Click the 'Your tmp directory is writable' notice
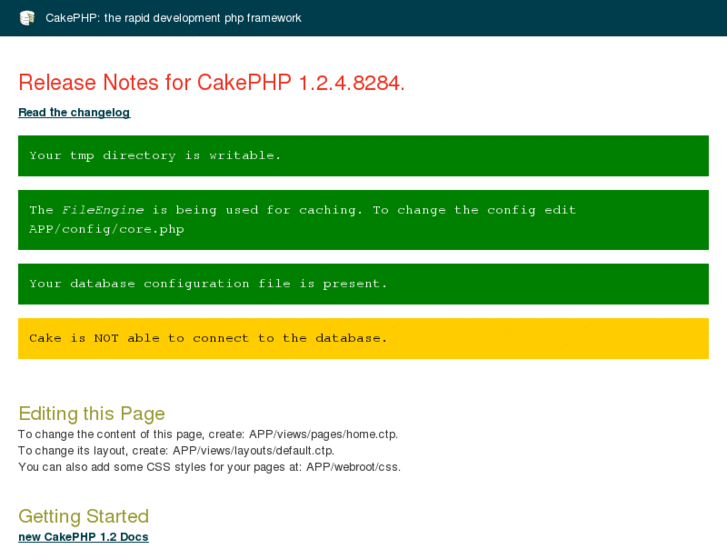727x545 pixels. pos(363,155)
